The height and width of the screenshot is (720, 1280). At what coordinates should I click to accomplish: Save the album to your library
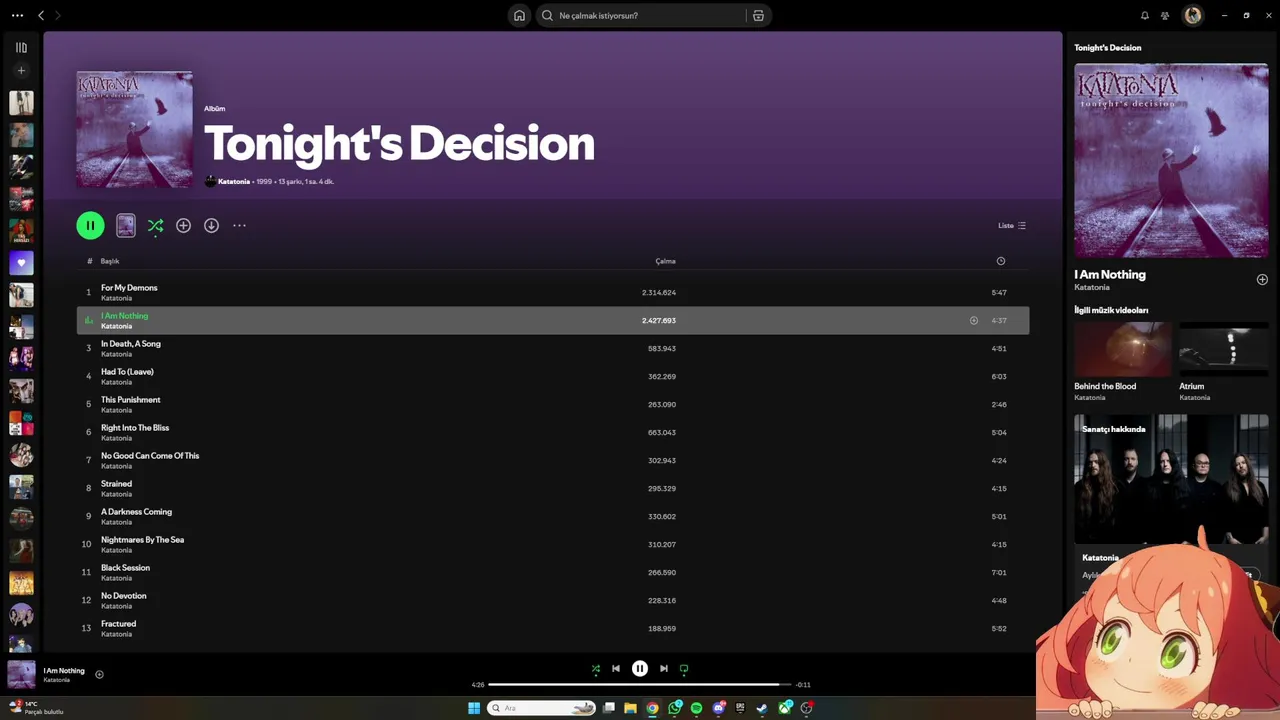(x=183, y=225)
